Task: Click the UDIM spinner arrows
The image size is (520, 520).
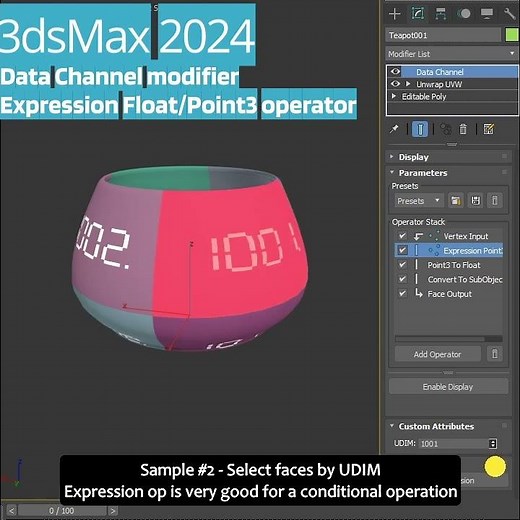Action: [x=493, y=444]
